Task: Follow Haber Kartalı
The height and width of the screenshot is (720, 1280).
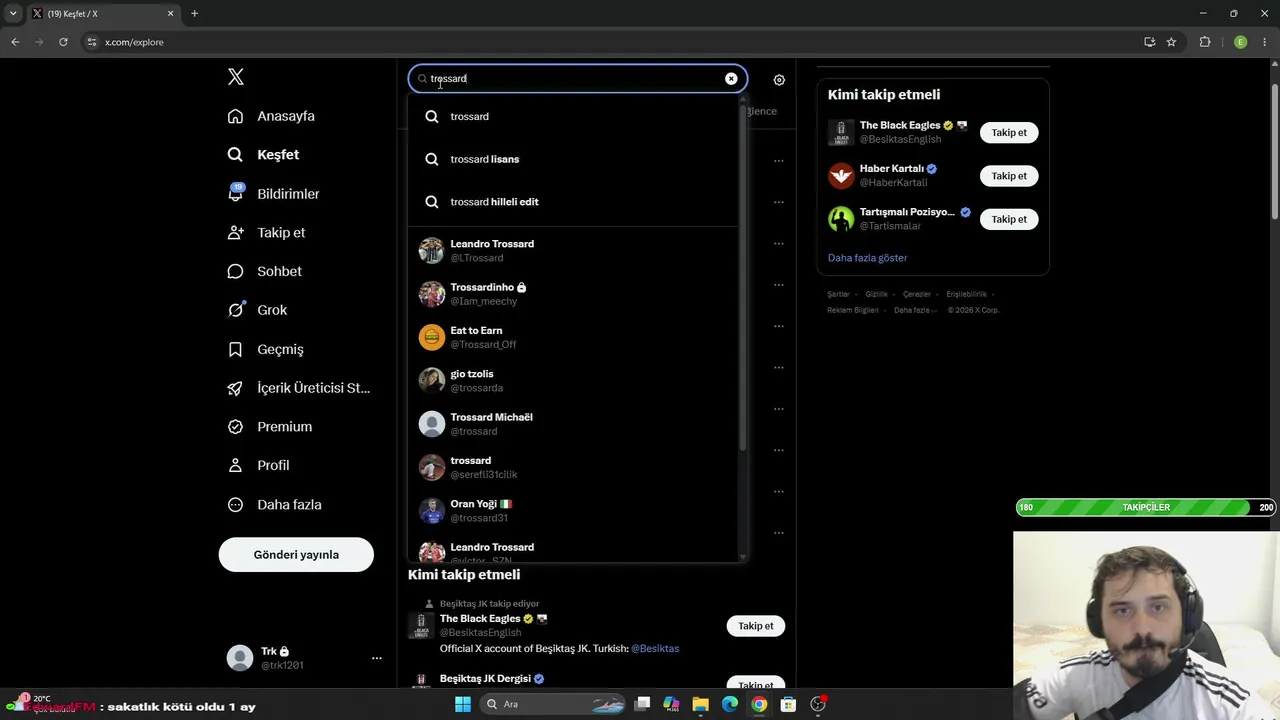Action: pos(1009,176)
